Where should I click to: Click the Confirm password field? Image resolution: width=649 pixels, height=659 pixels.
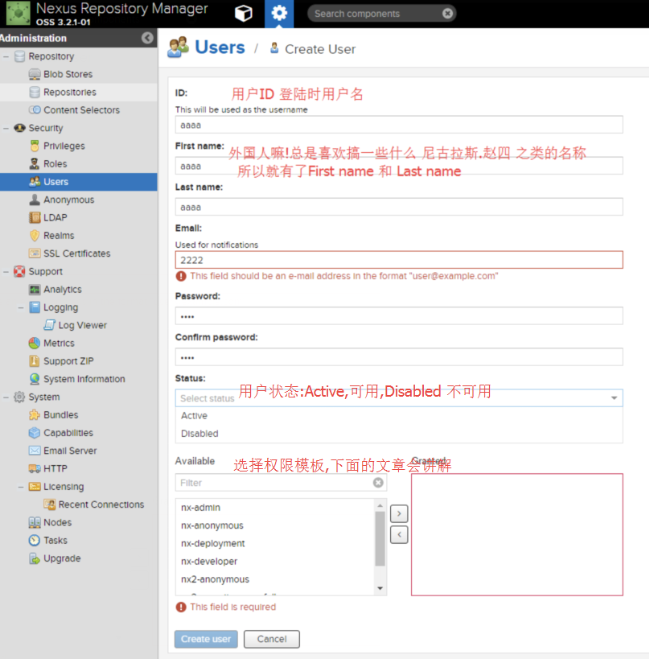pyautogui.click(x=398, y=357)
